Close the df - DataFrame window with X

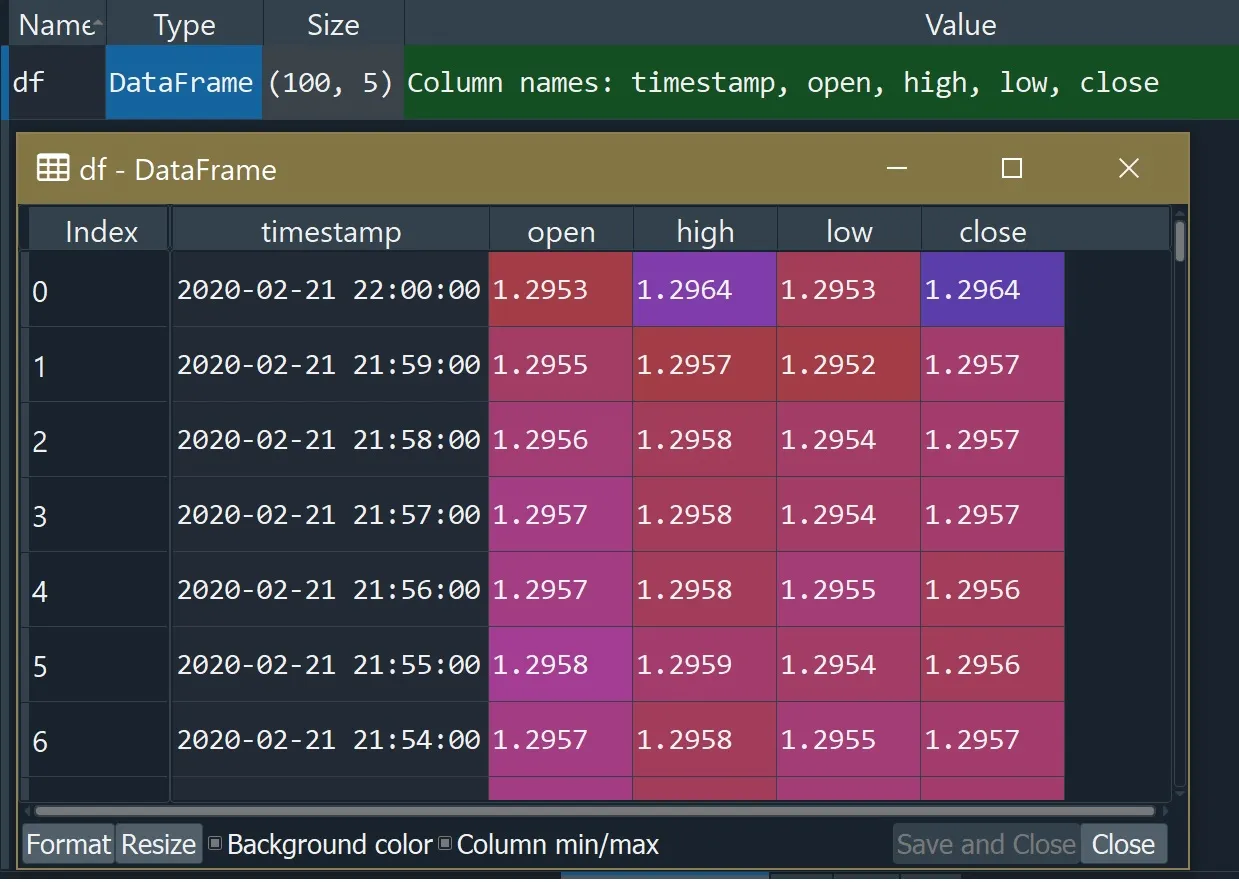(1129, 169)
